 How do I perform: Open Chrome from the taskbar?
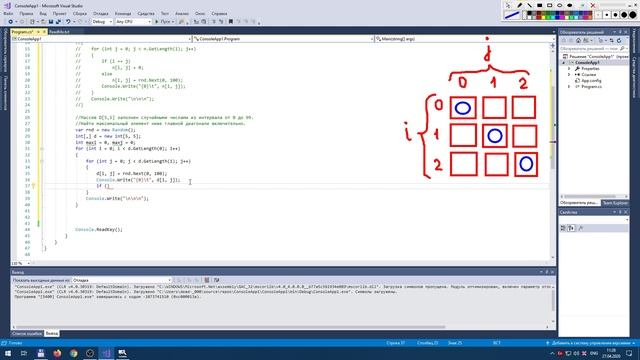[x=73, y=353]
